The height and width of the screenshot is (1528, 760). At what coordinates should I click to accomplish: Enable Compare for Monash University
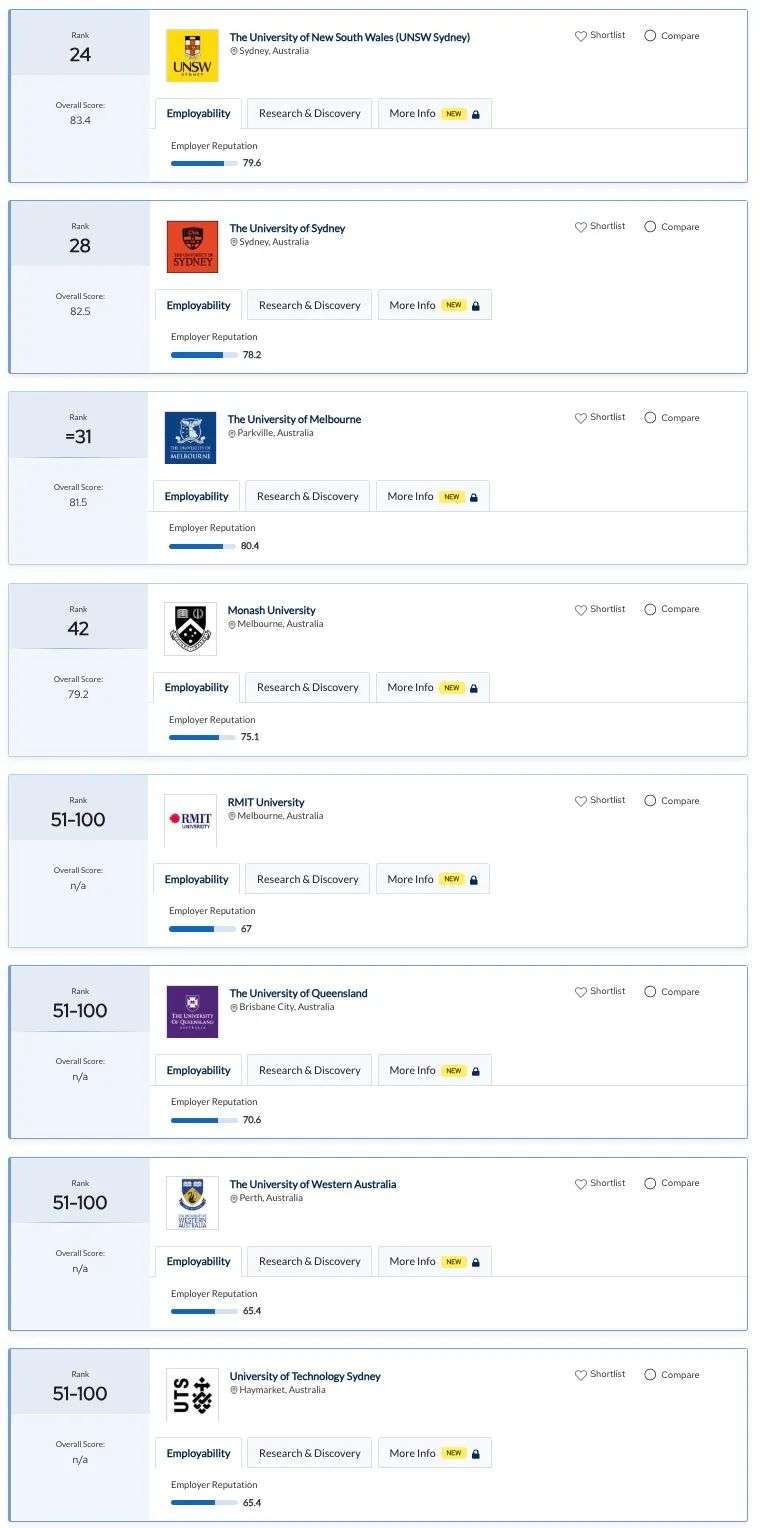pyautogui.click(x=650, y=609)
